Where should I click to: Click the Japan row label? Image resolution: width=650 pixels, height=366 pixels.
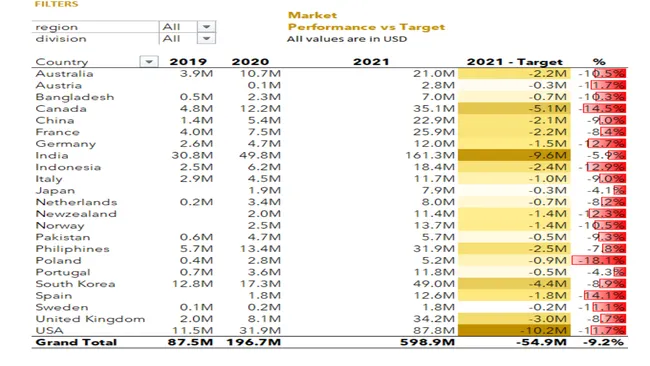tap(55, 190)
